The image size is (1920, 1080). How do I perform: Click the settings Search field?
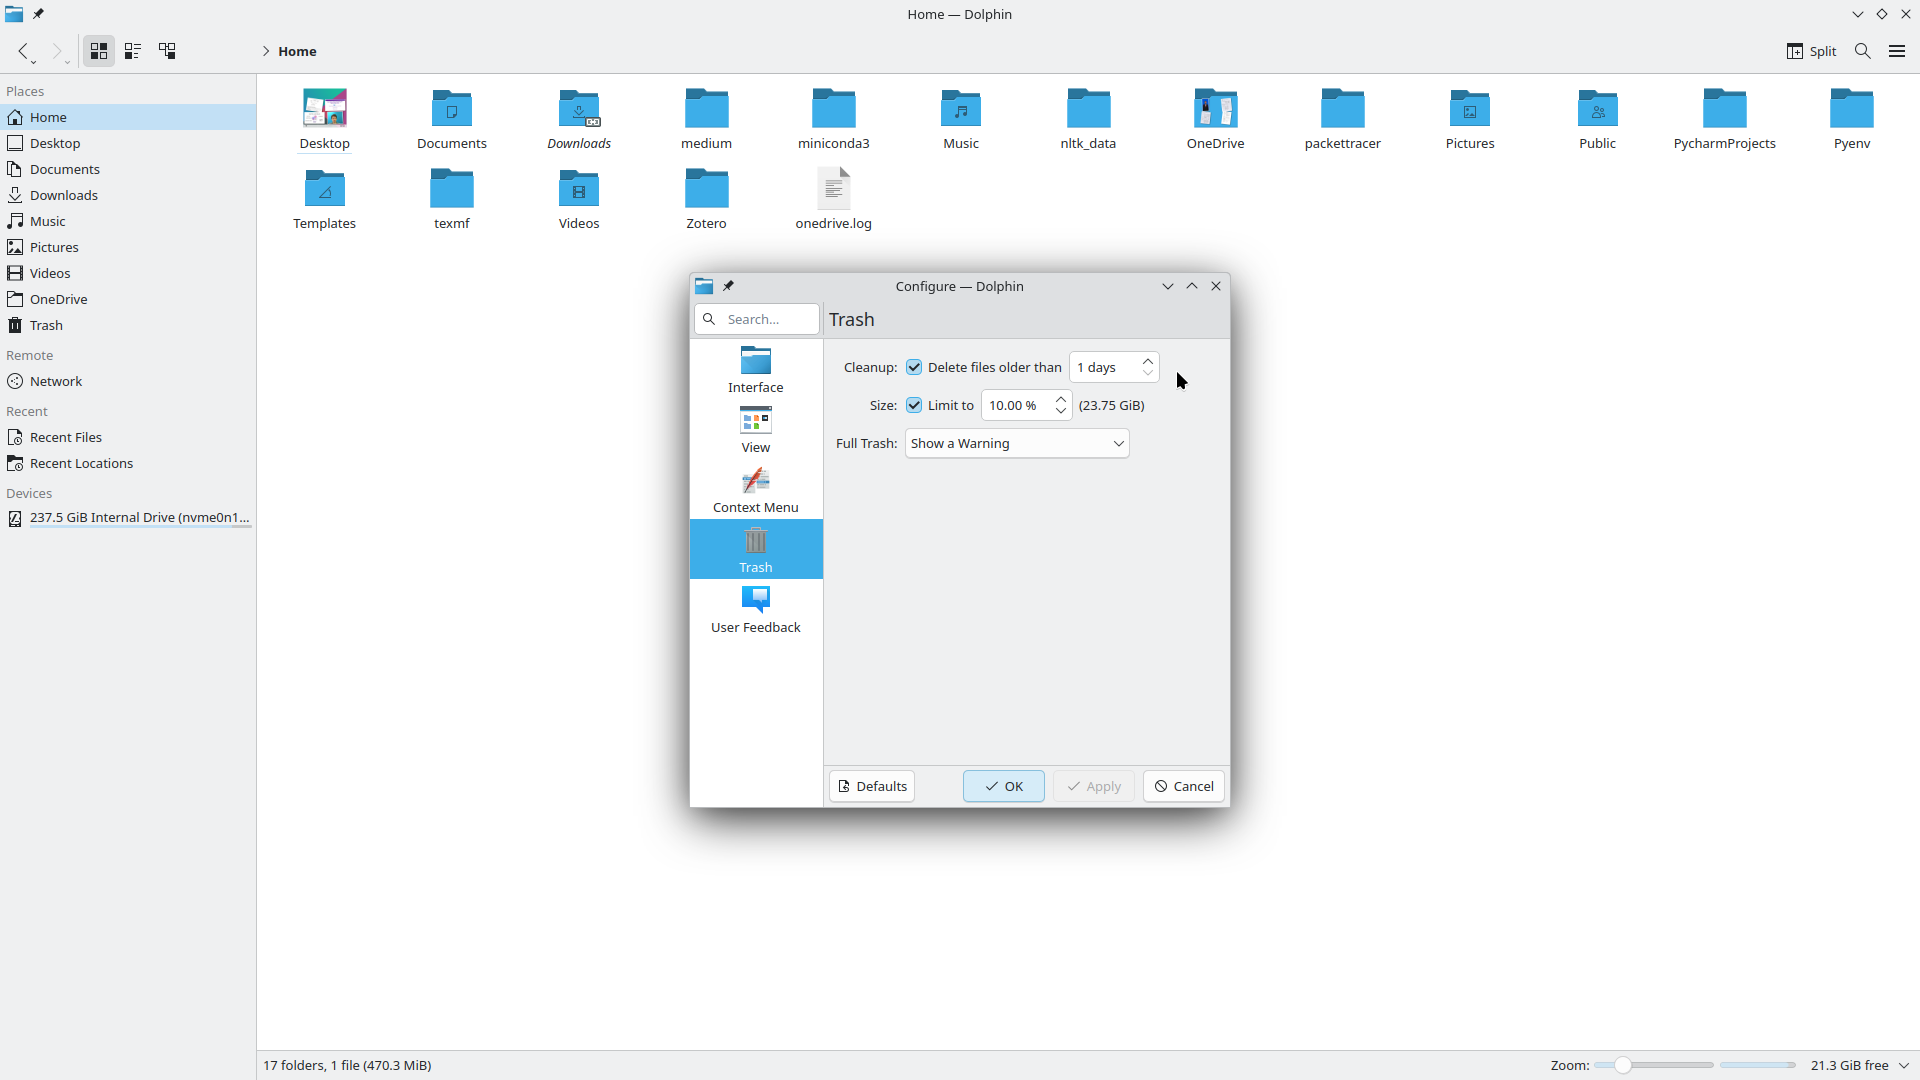pyautogui.click(x=768, y=320)
